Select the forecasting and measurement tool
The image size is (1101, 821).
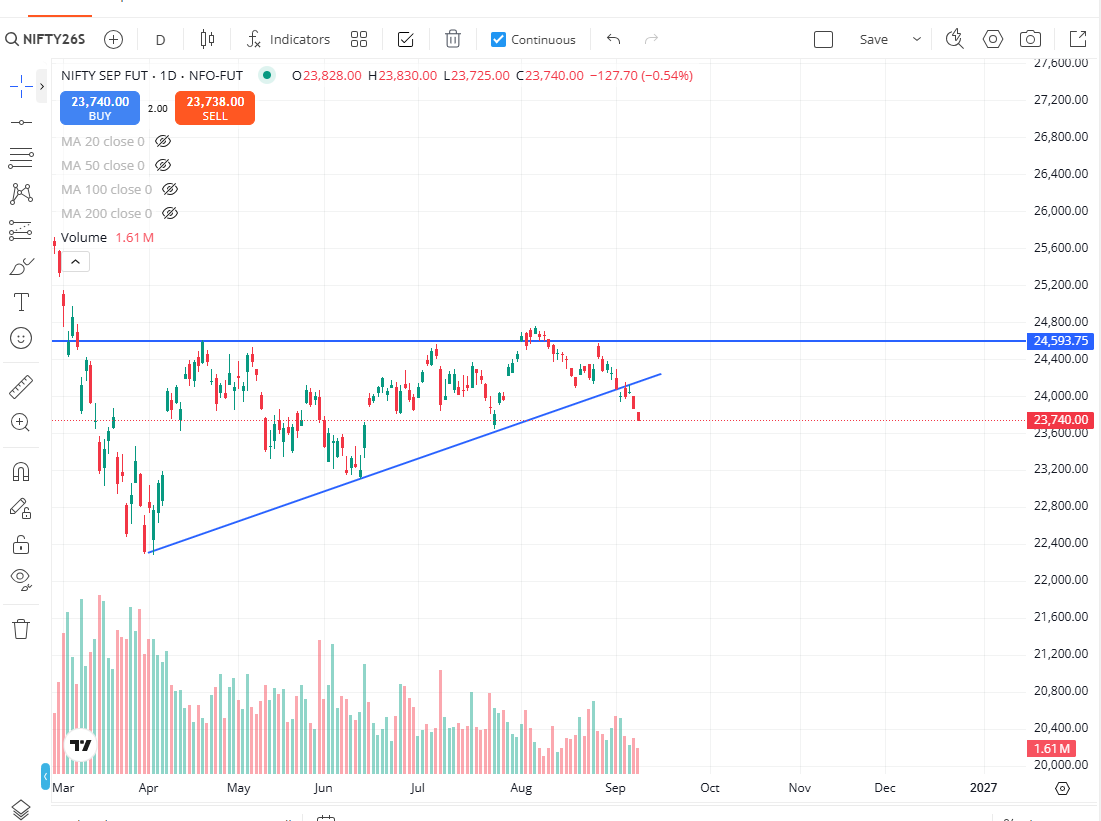pos(21,230)
